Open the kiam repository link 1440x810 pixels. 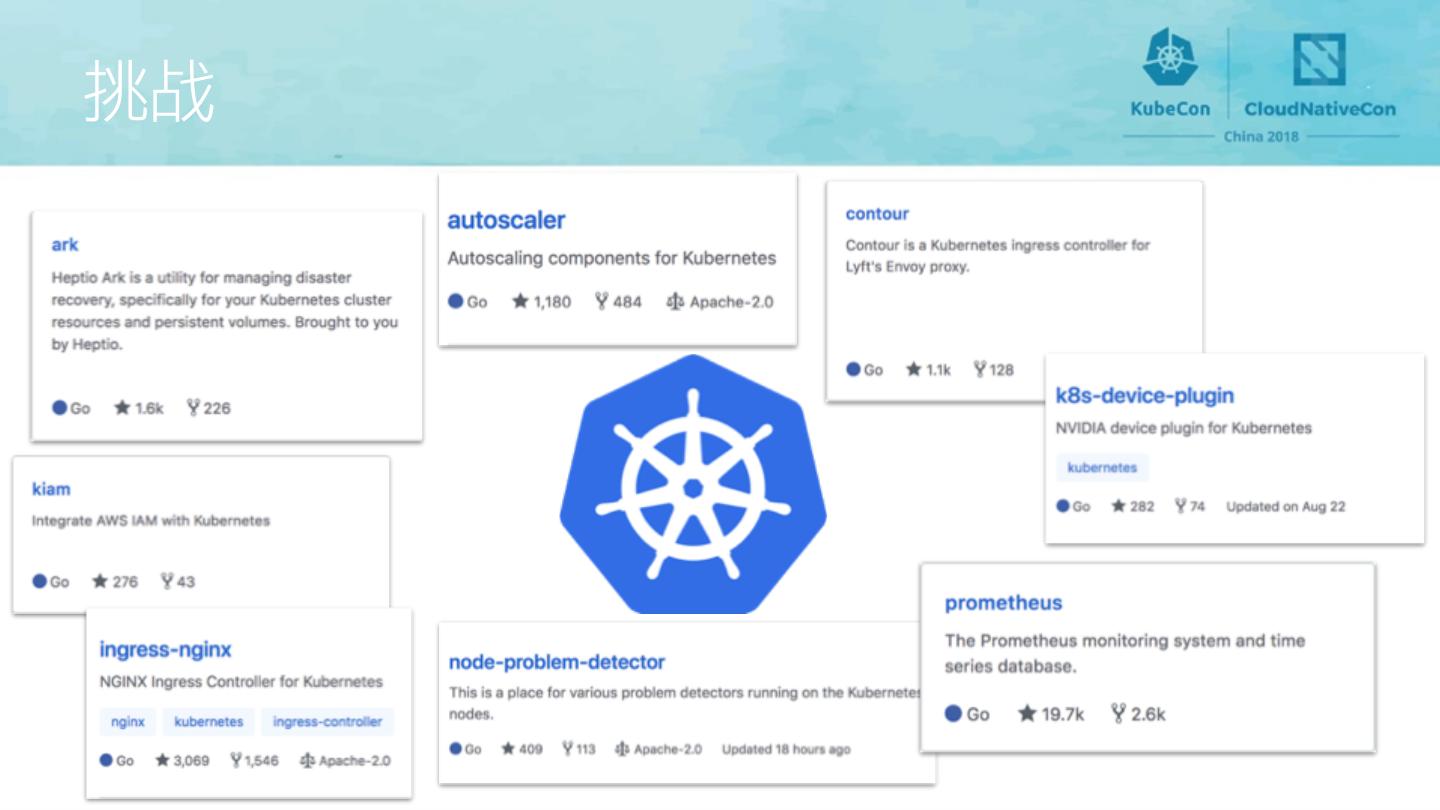pos(51,489)
